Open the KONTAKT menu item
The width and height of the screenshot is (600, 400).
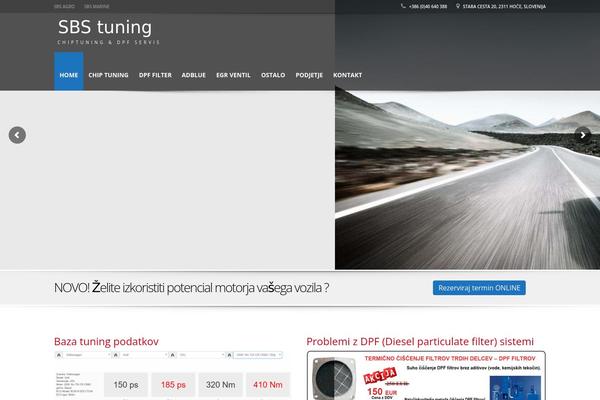coord(347,75)
